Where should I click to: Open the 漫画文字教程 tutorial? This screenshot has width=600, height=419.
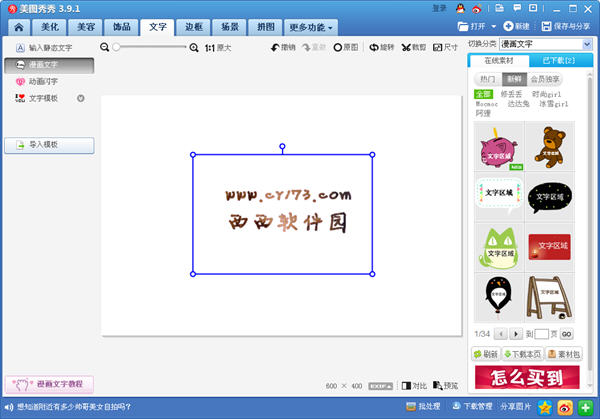coord(49,384)
